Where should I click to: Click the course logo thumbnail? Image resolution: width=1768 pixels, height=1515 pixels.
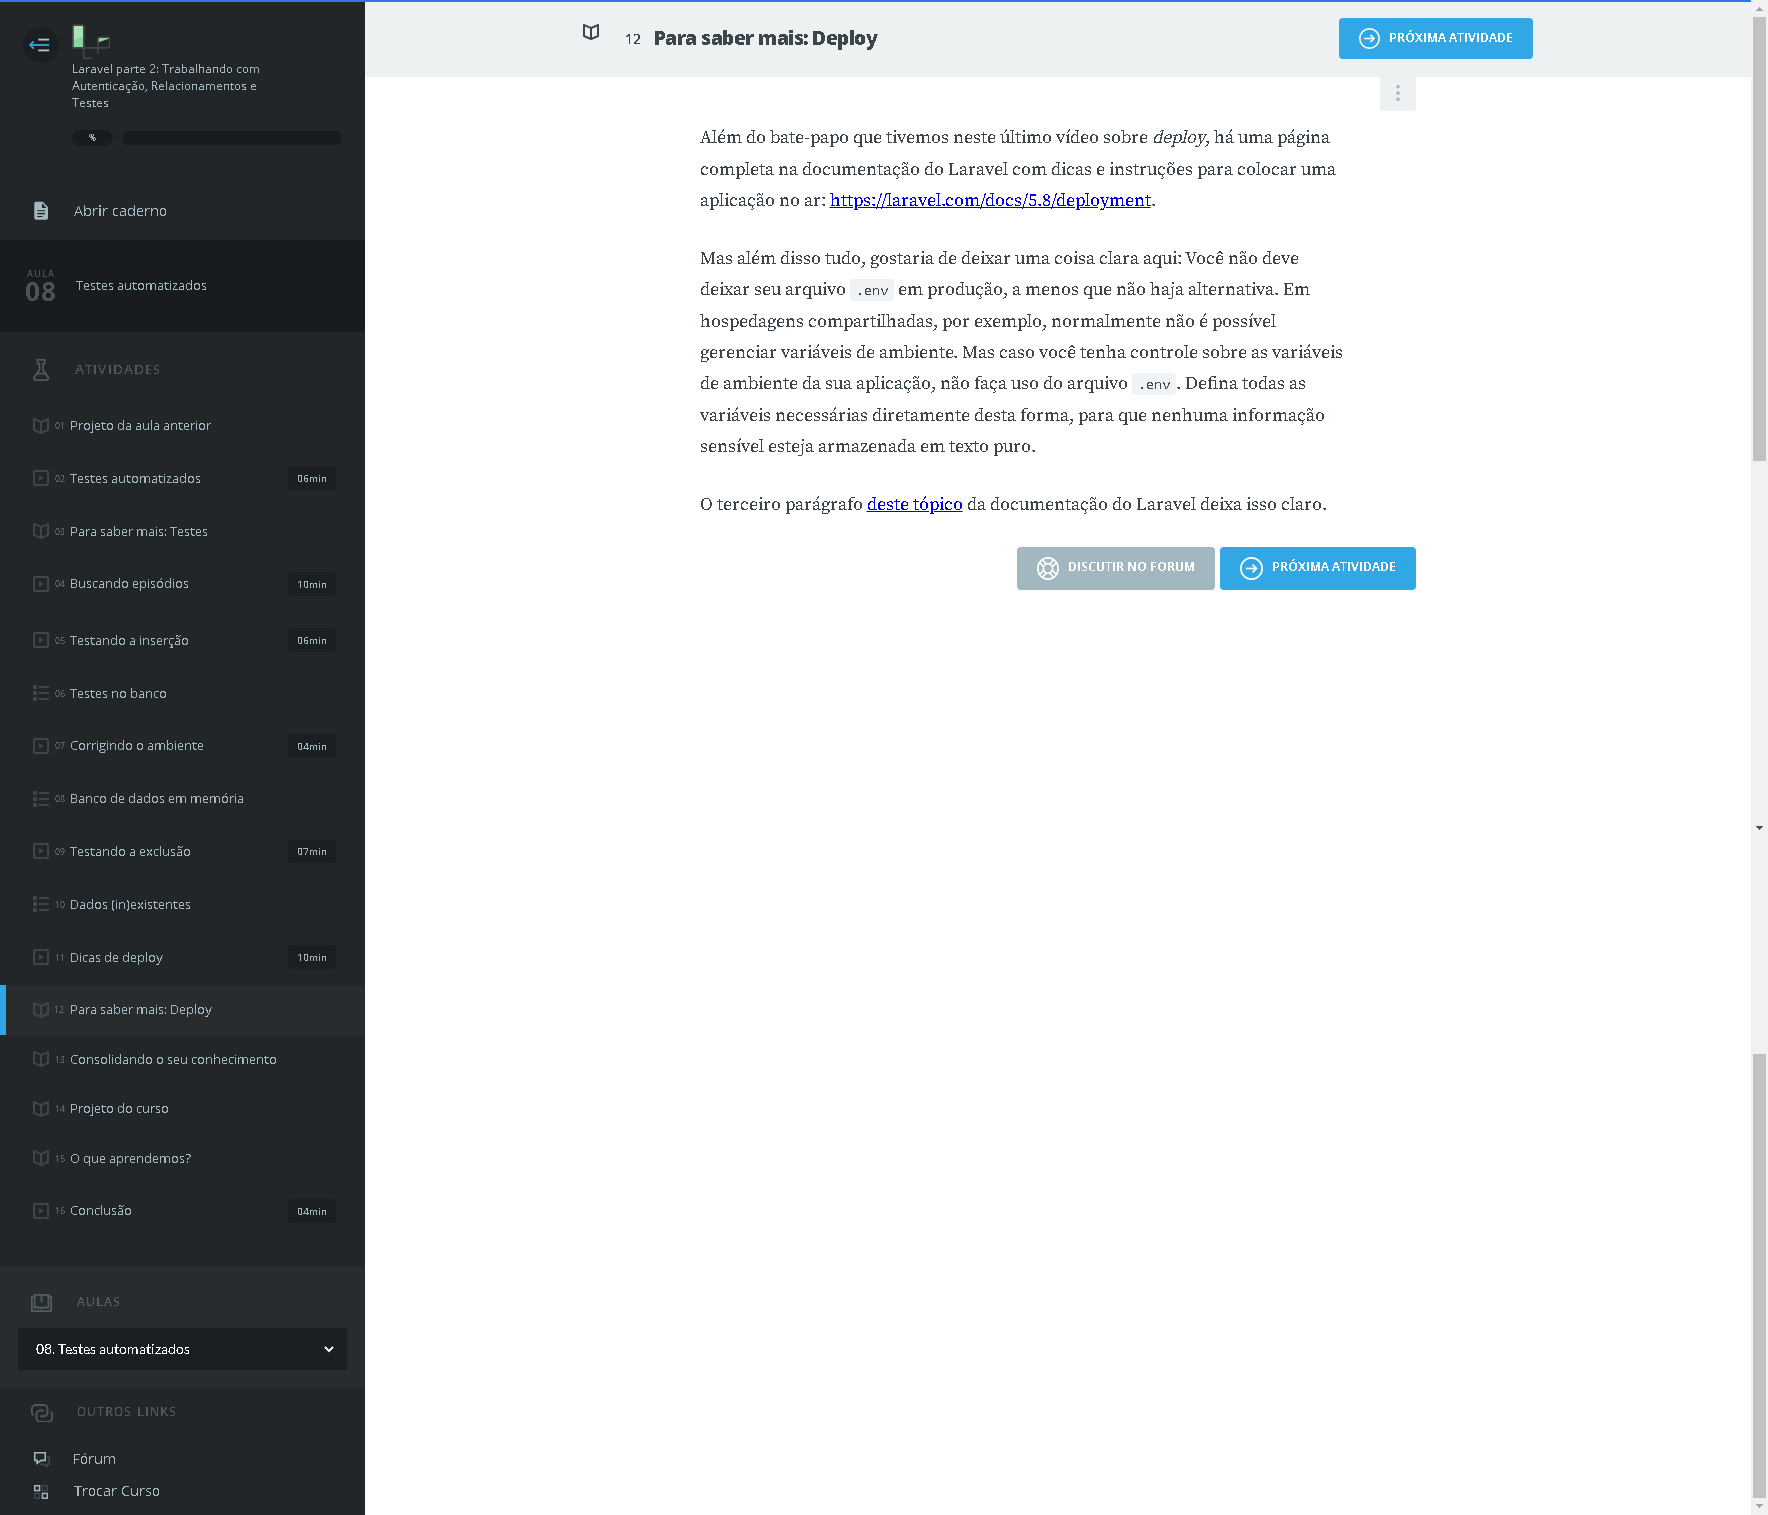click(90, 40)
